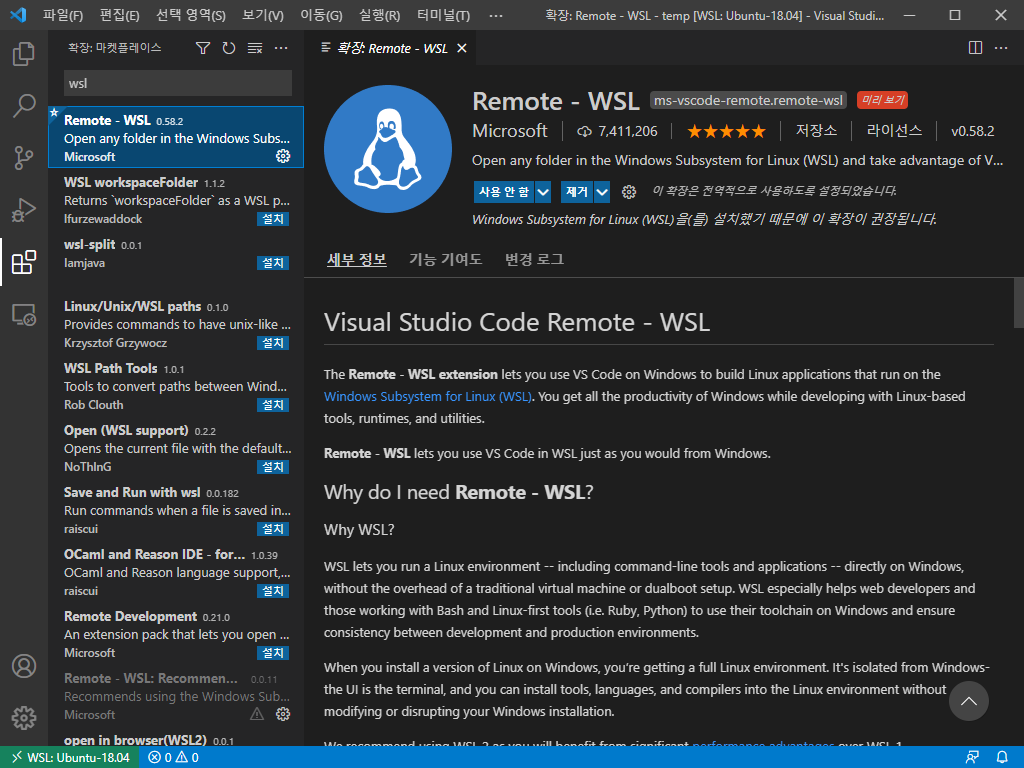Screen dimensions: 1024x768
Task: Switch to the Details (세부 정보) tab
Action: (x=357, y=259)
